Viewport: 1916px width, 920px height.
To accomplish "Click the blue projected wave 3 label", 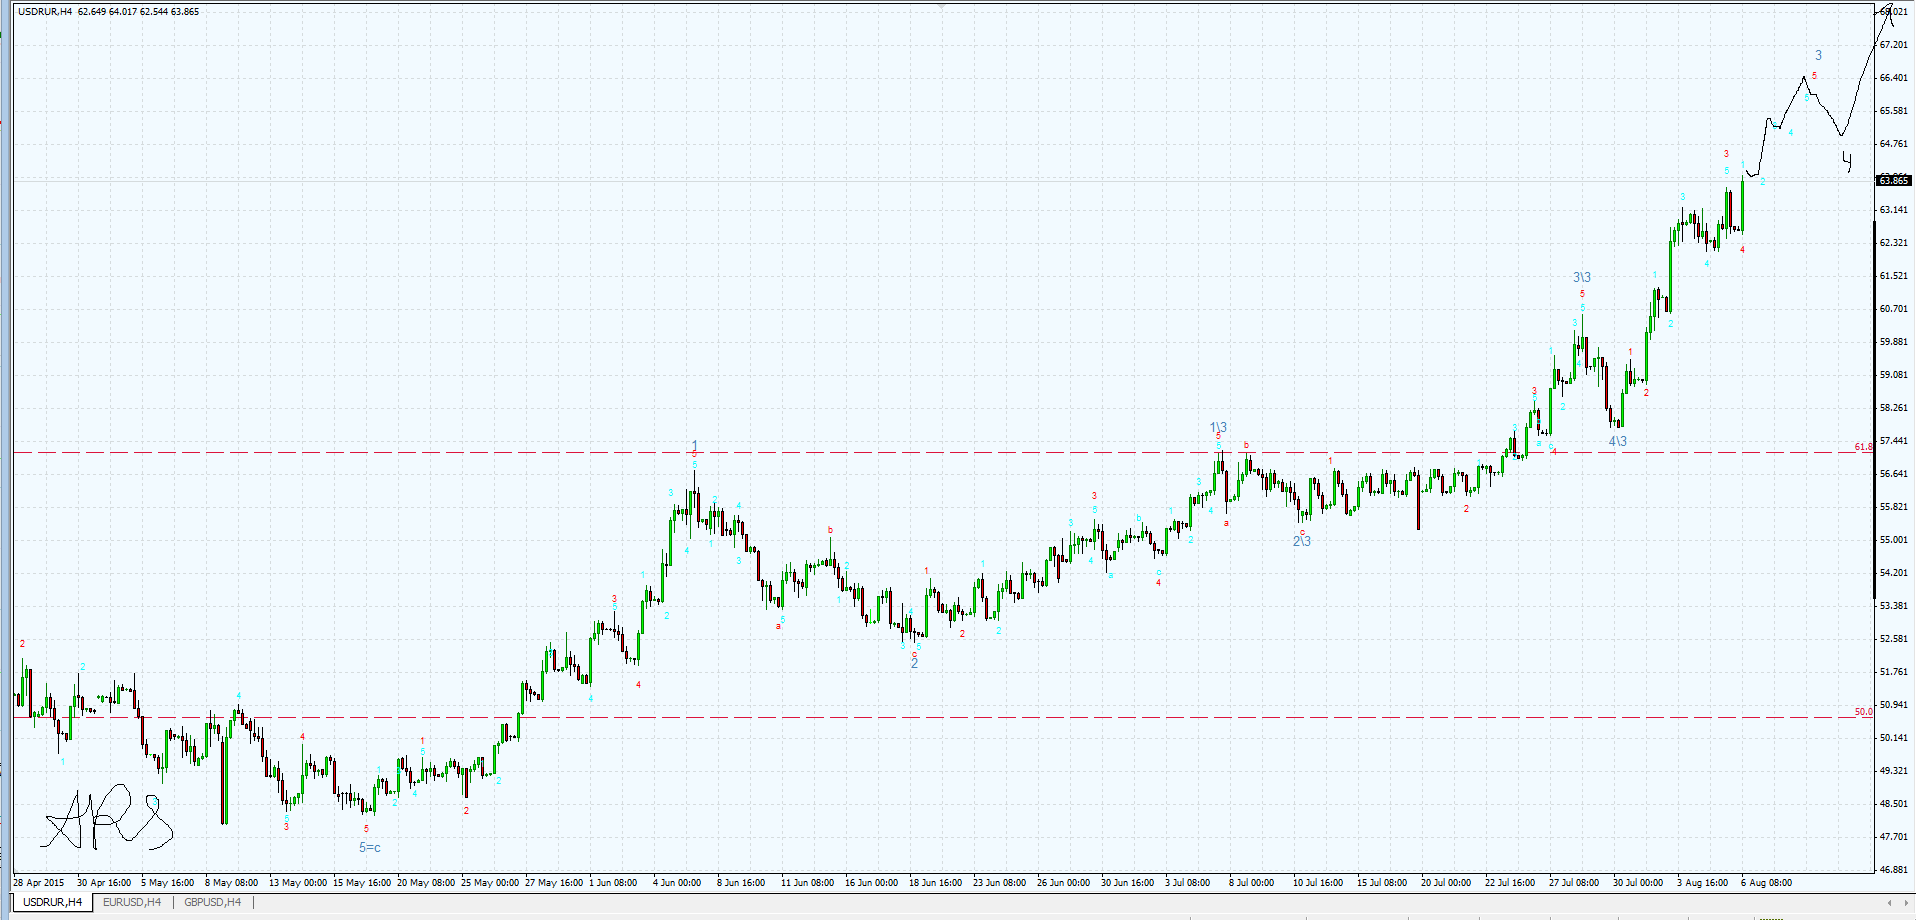I will coord(1818,56).
